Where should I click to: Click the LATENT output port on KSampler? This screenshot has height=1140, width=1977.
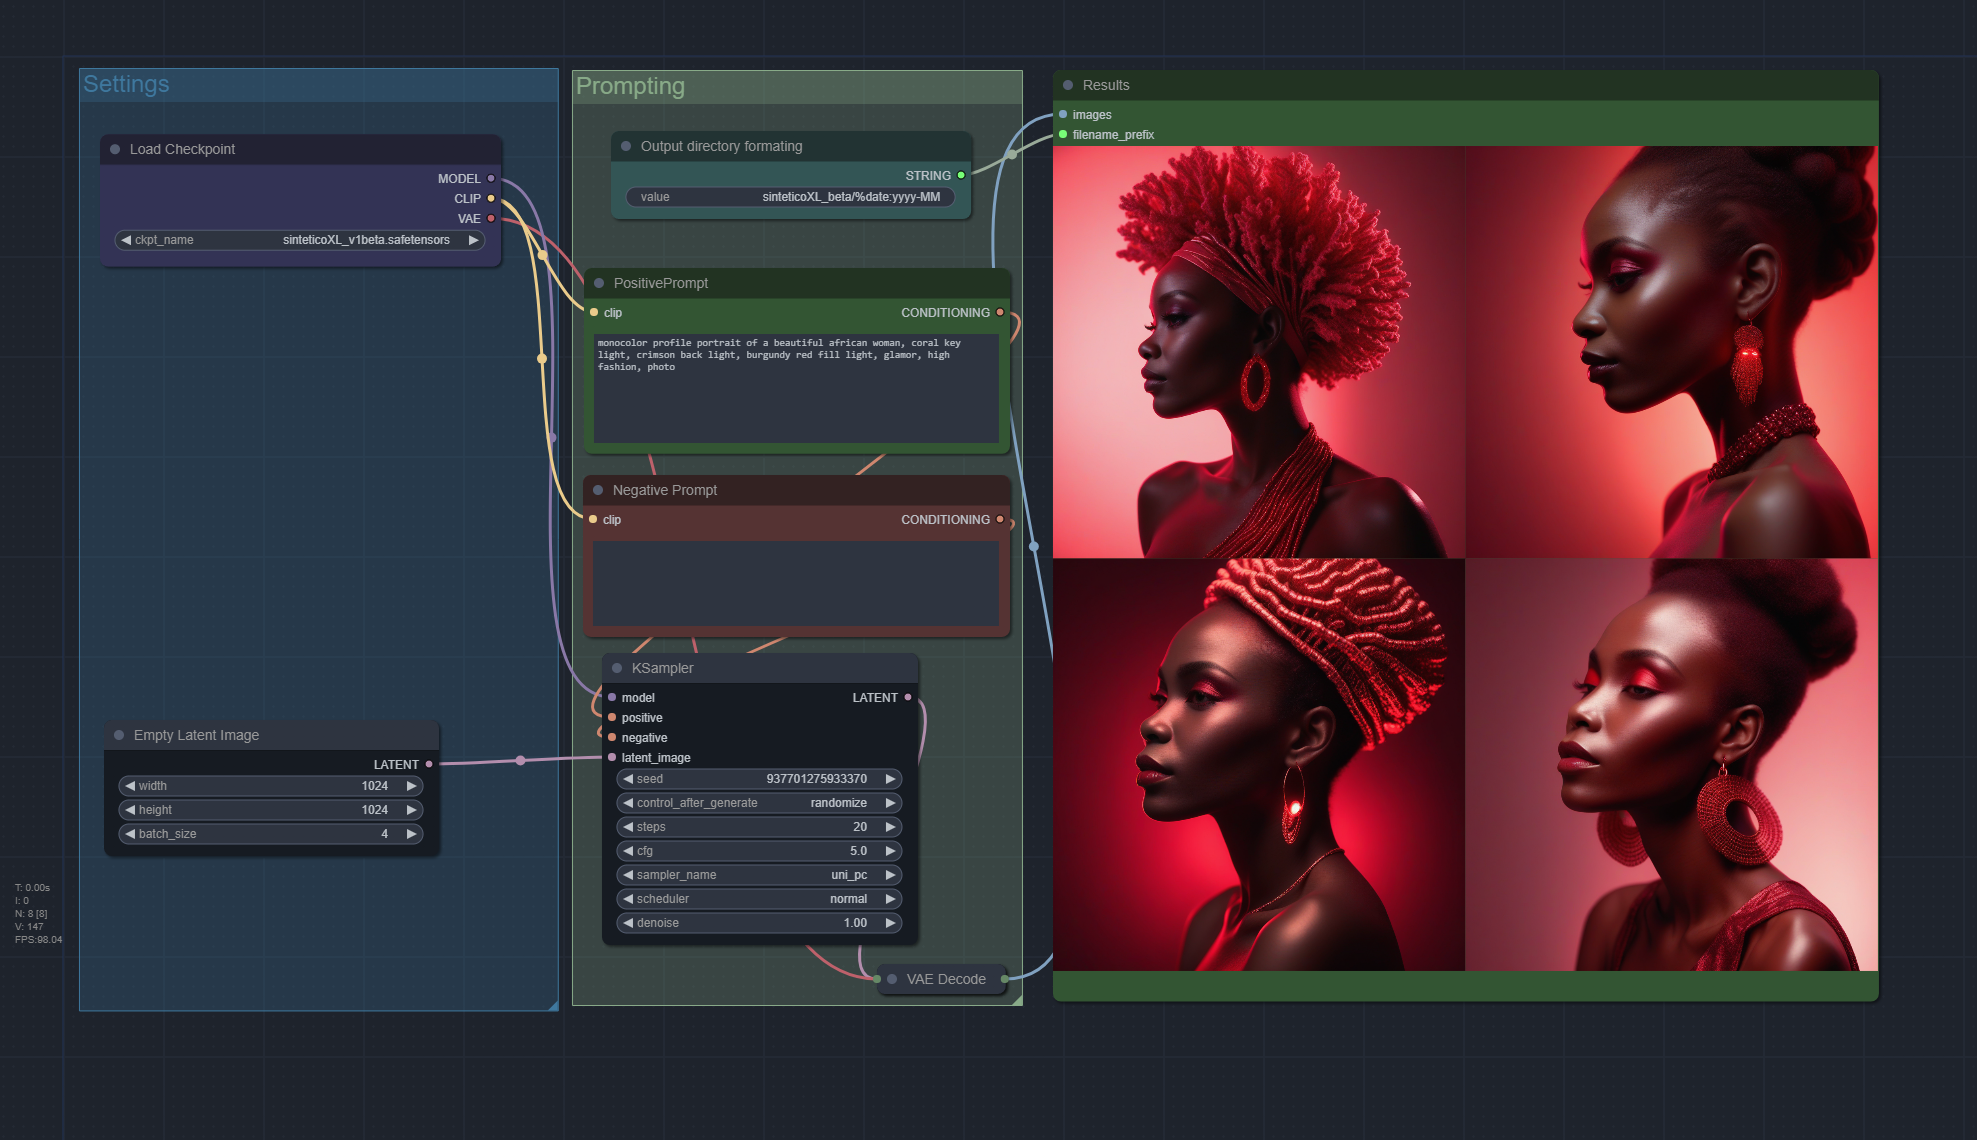point(908,697)
